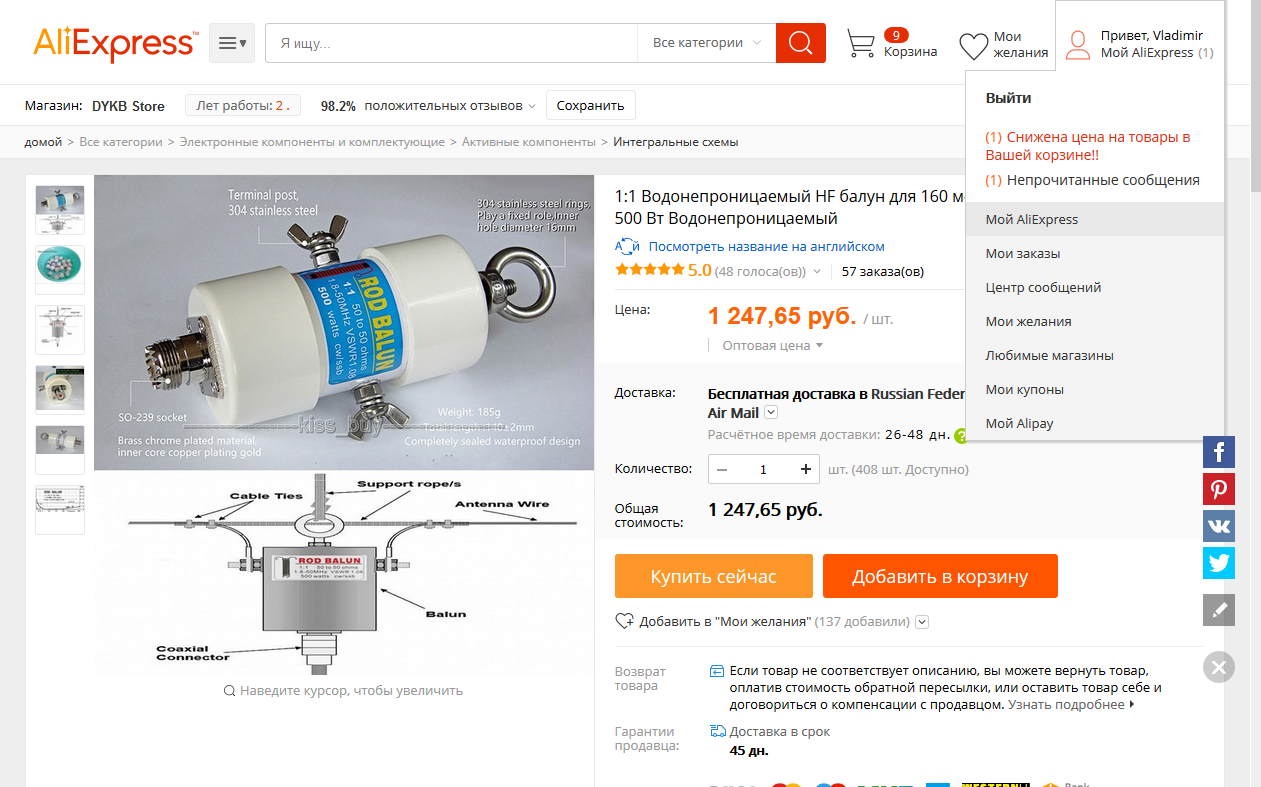
Task: Share on Facebook icon
Action: (x=1219, y=452)
